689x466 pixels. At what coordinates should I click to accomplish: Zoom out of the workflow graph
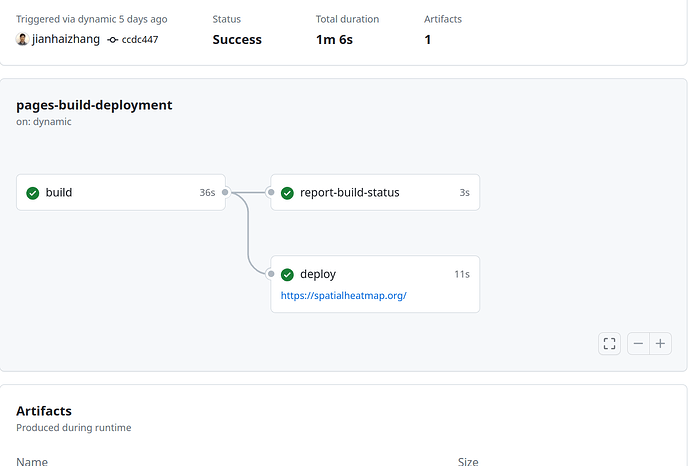[x=638, y=344]
